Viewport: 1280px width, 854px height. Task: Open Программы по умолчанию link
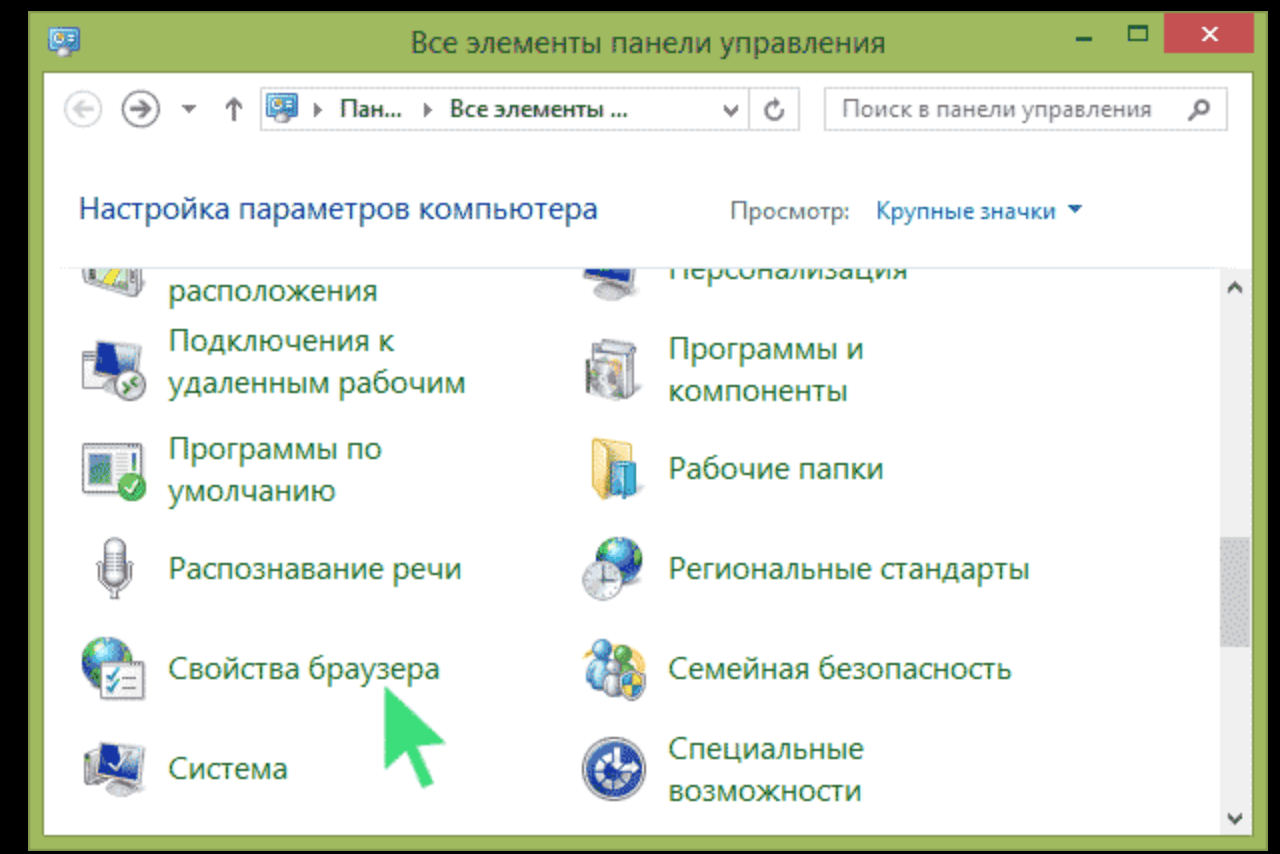tap(275, 470)
